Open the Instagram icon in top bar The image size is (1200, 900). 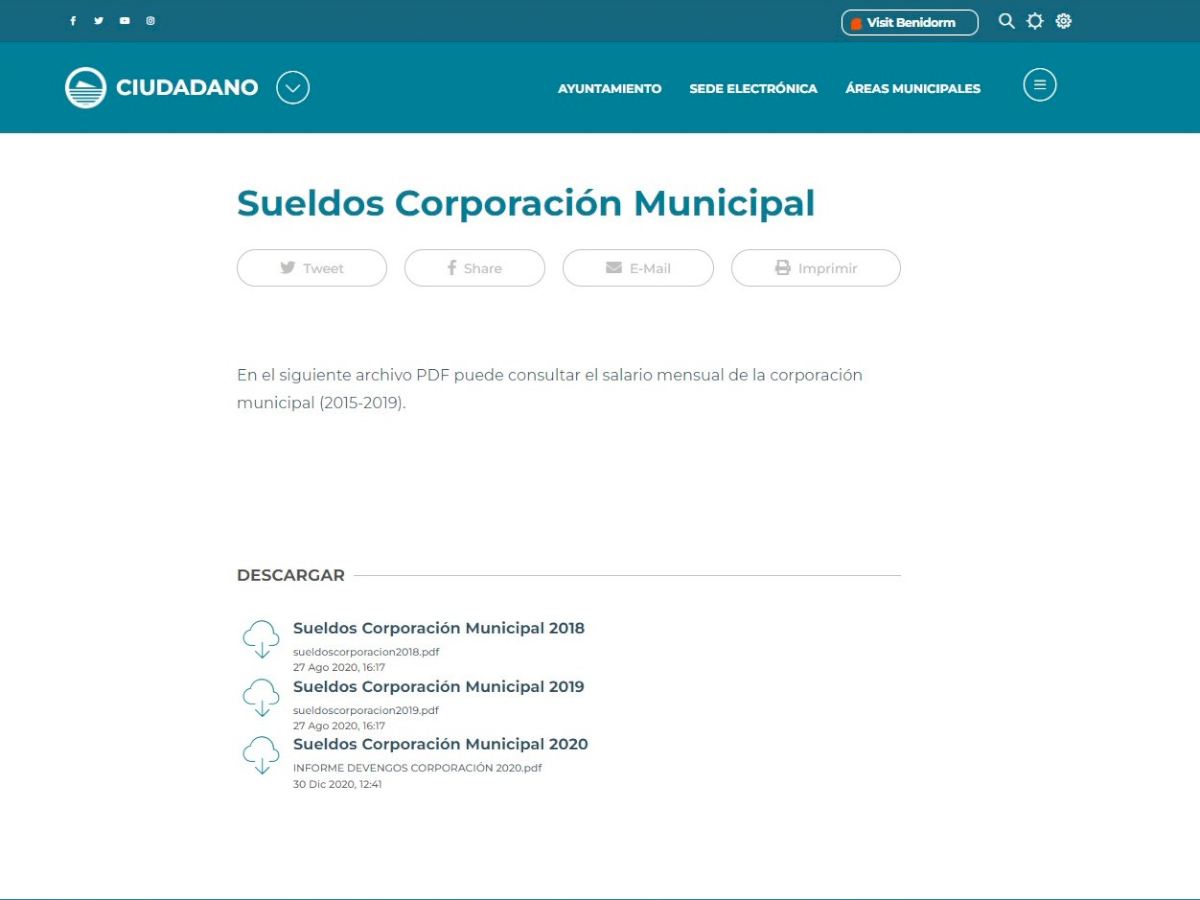[x=151, y=21]
